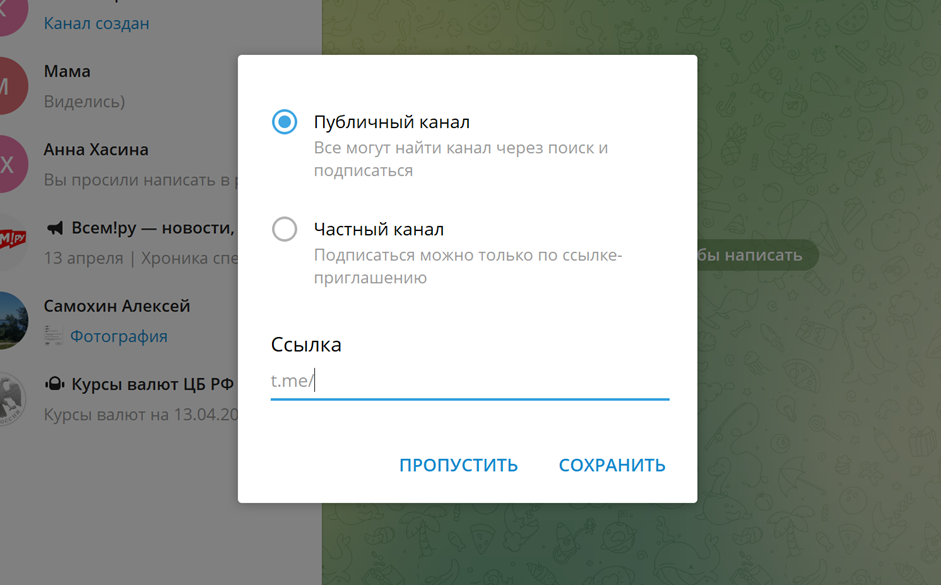Click the megaphone icon beside Всем!ру

coord(54,228)
